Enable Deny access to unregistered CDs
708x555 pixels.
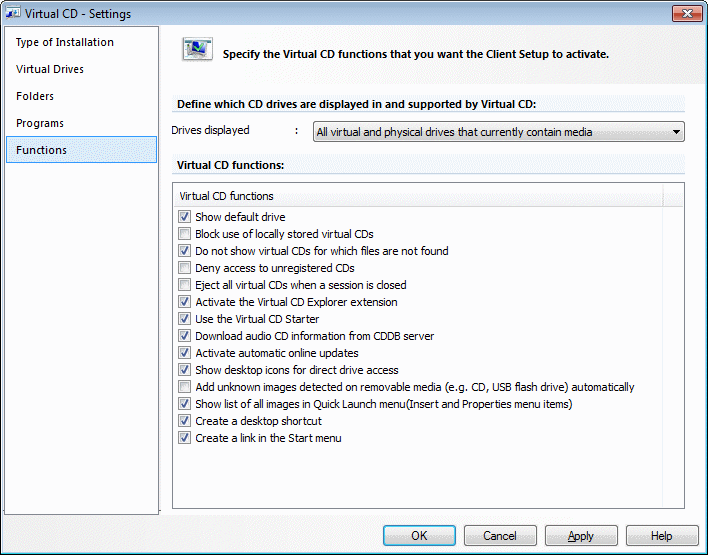[184, 268]
